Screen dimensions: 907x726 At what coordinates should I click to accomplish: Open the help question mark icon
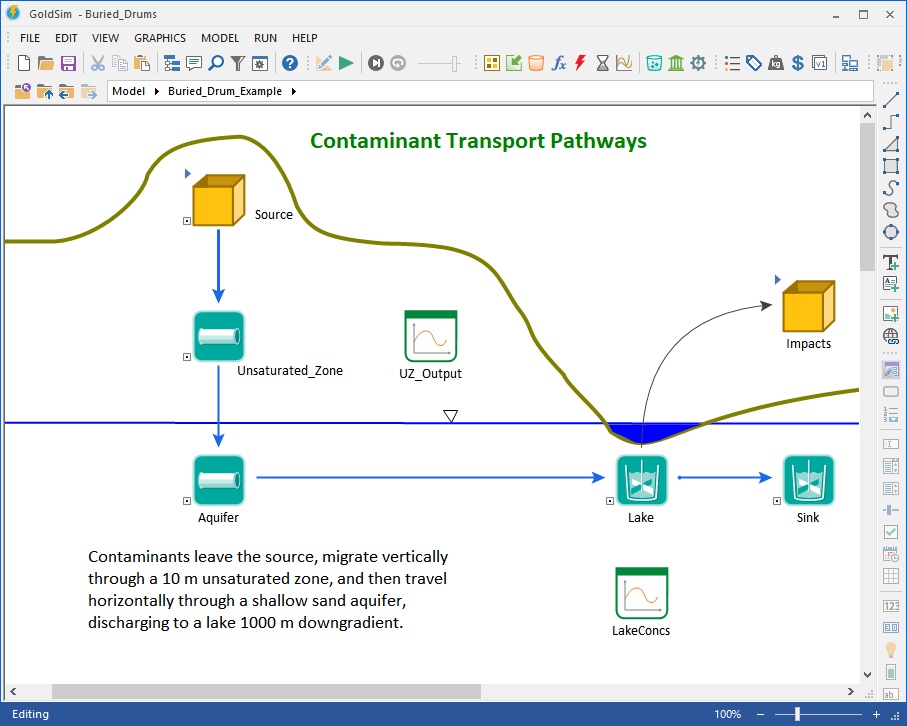290,63
